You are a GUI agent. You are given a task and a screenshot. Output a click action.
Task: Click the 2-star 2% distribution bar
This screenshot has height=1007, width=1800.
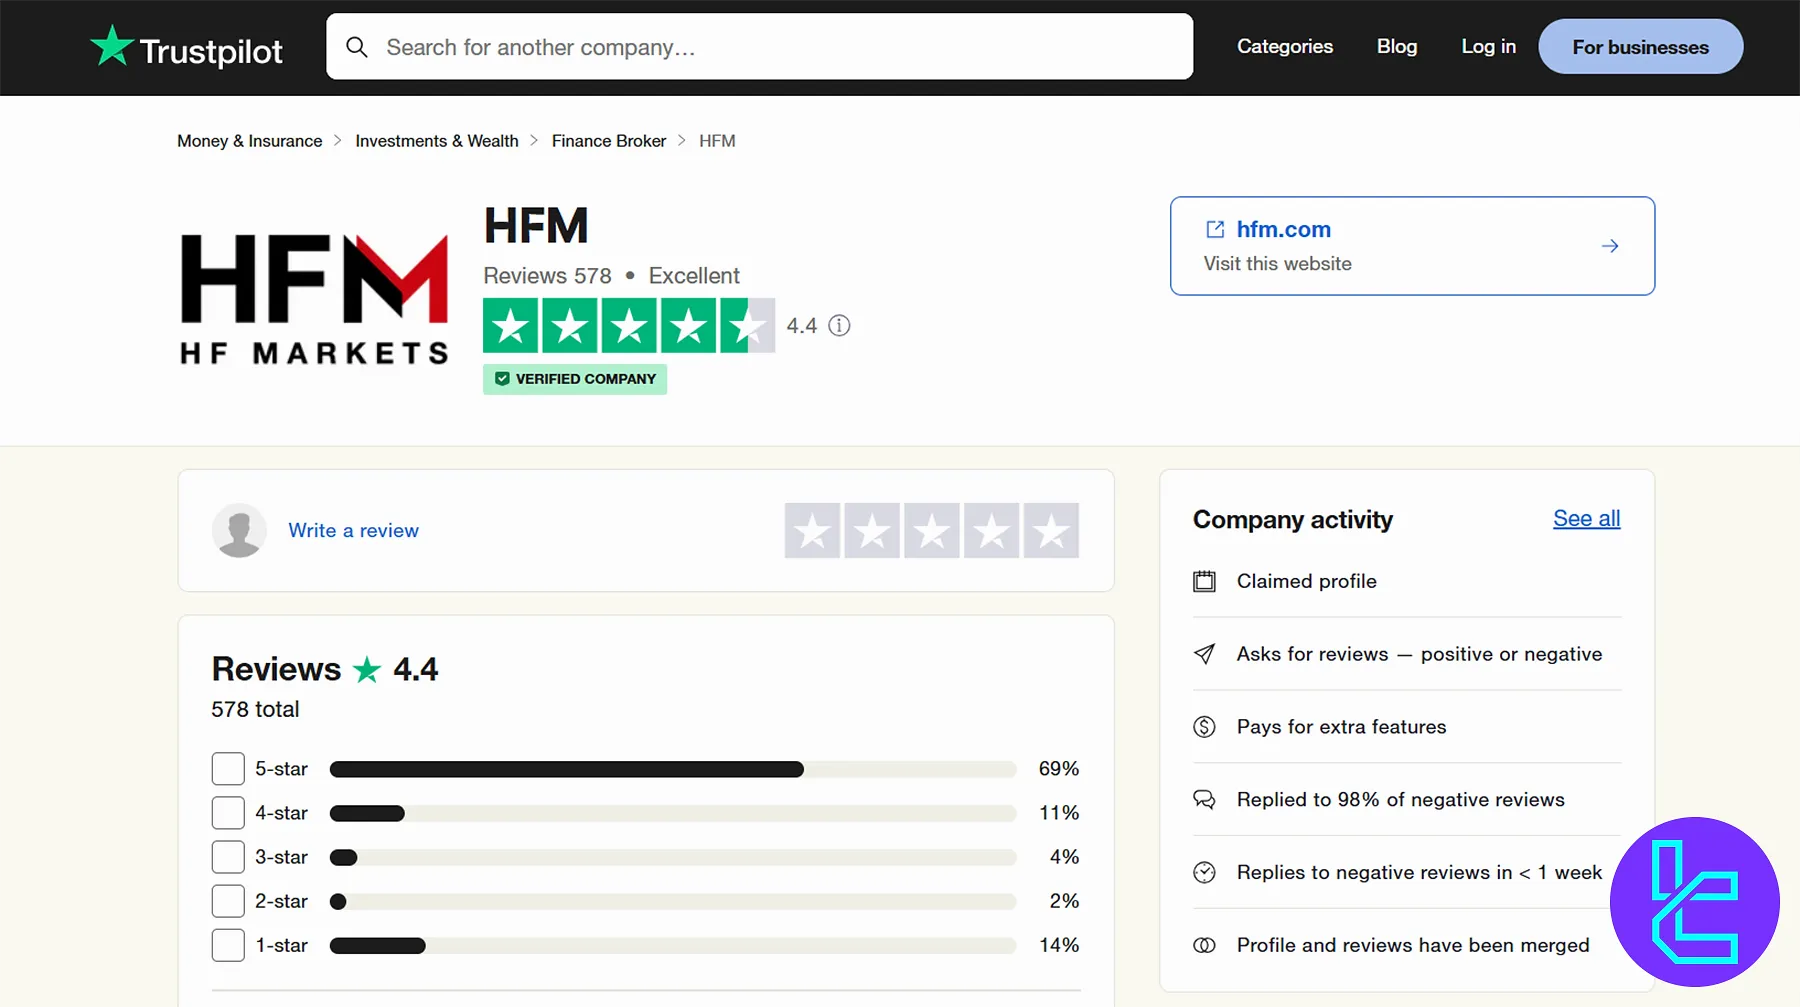tap(673, 901)
